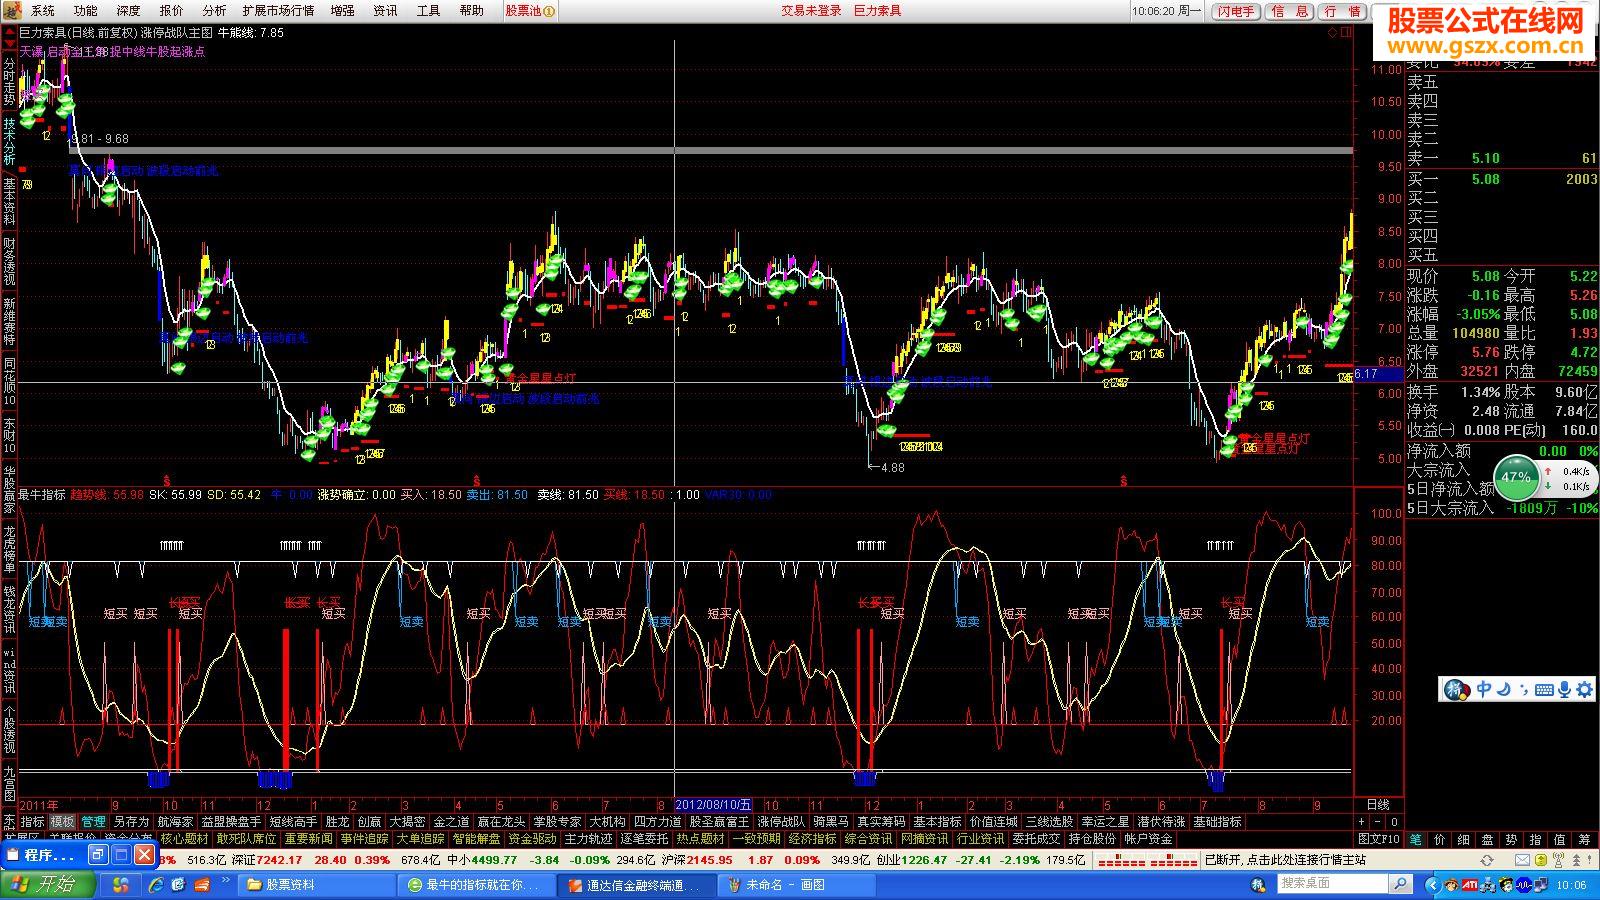Click the minus zoom button under 日线
Image resolution: width=1600 pixels, height=900 pixels.
point(1378,822)
